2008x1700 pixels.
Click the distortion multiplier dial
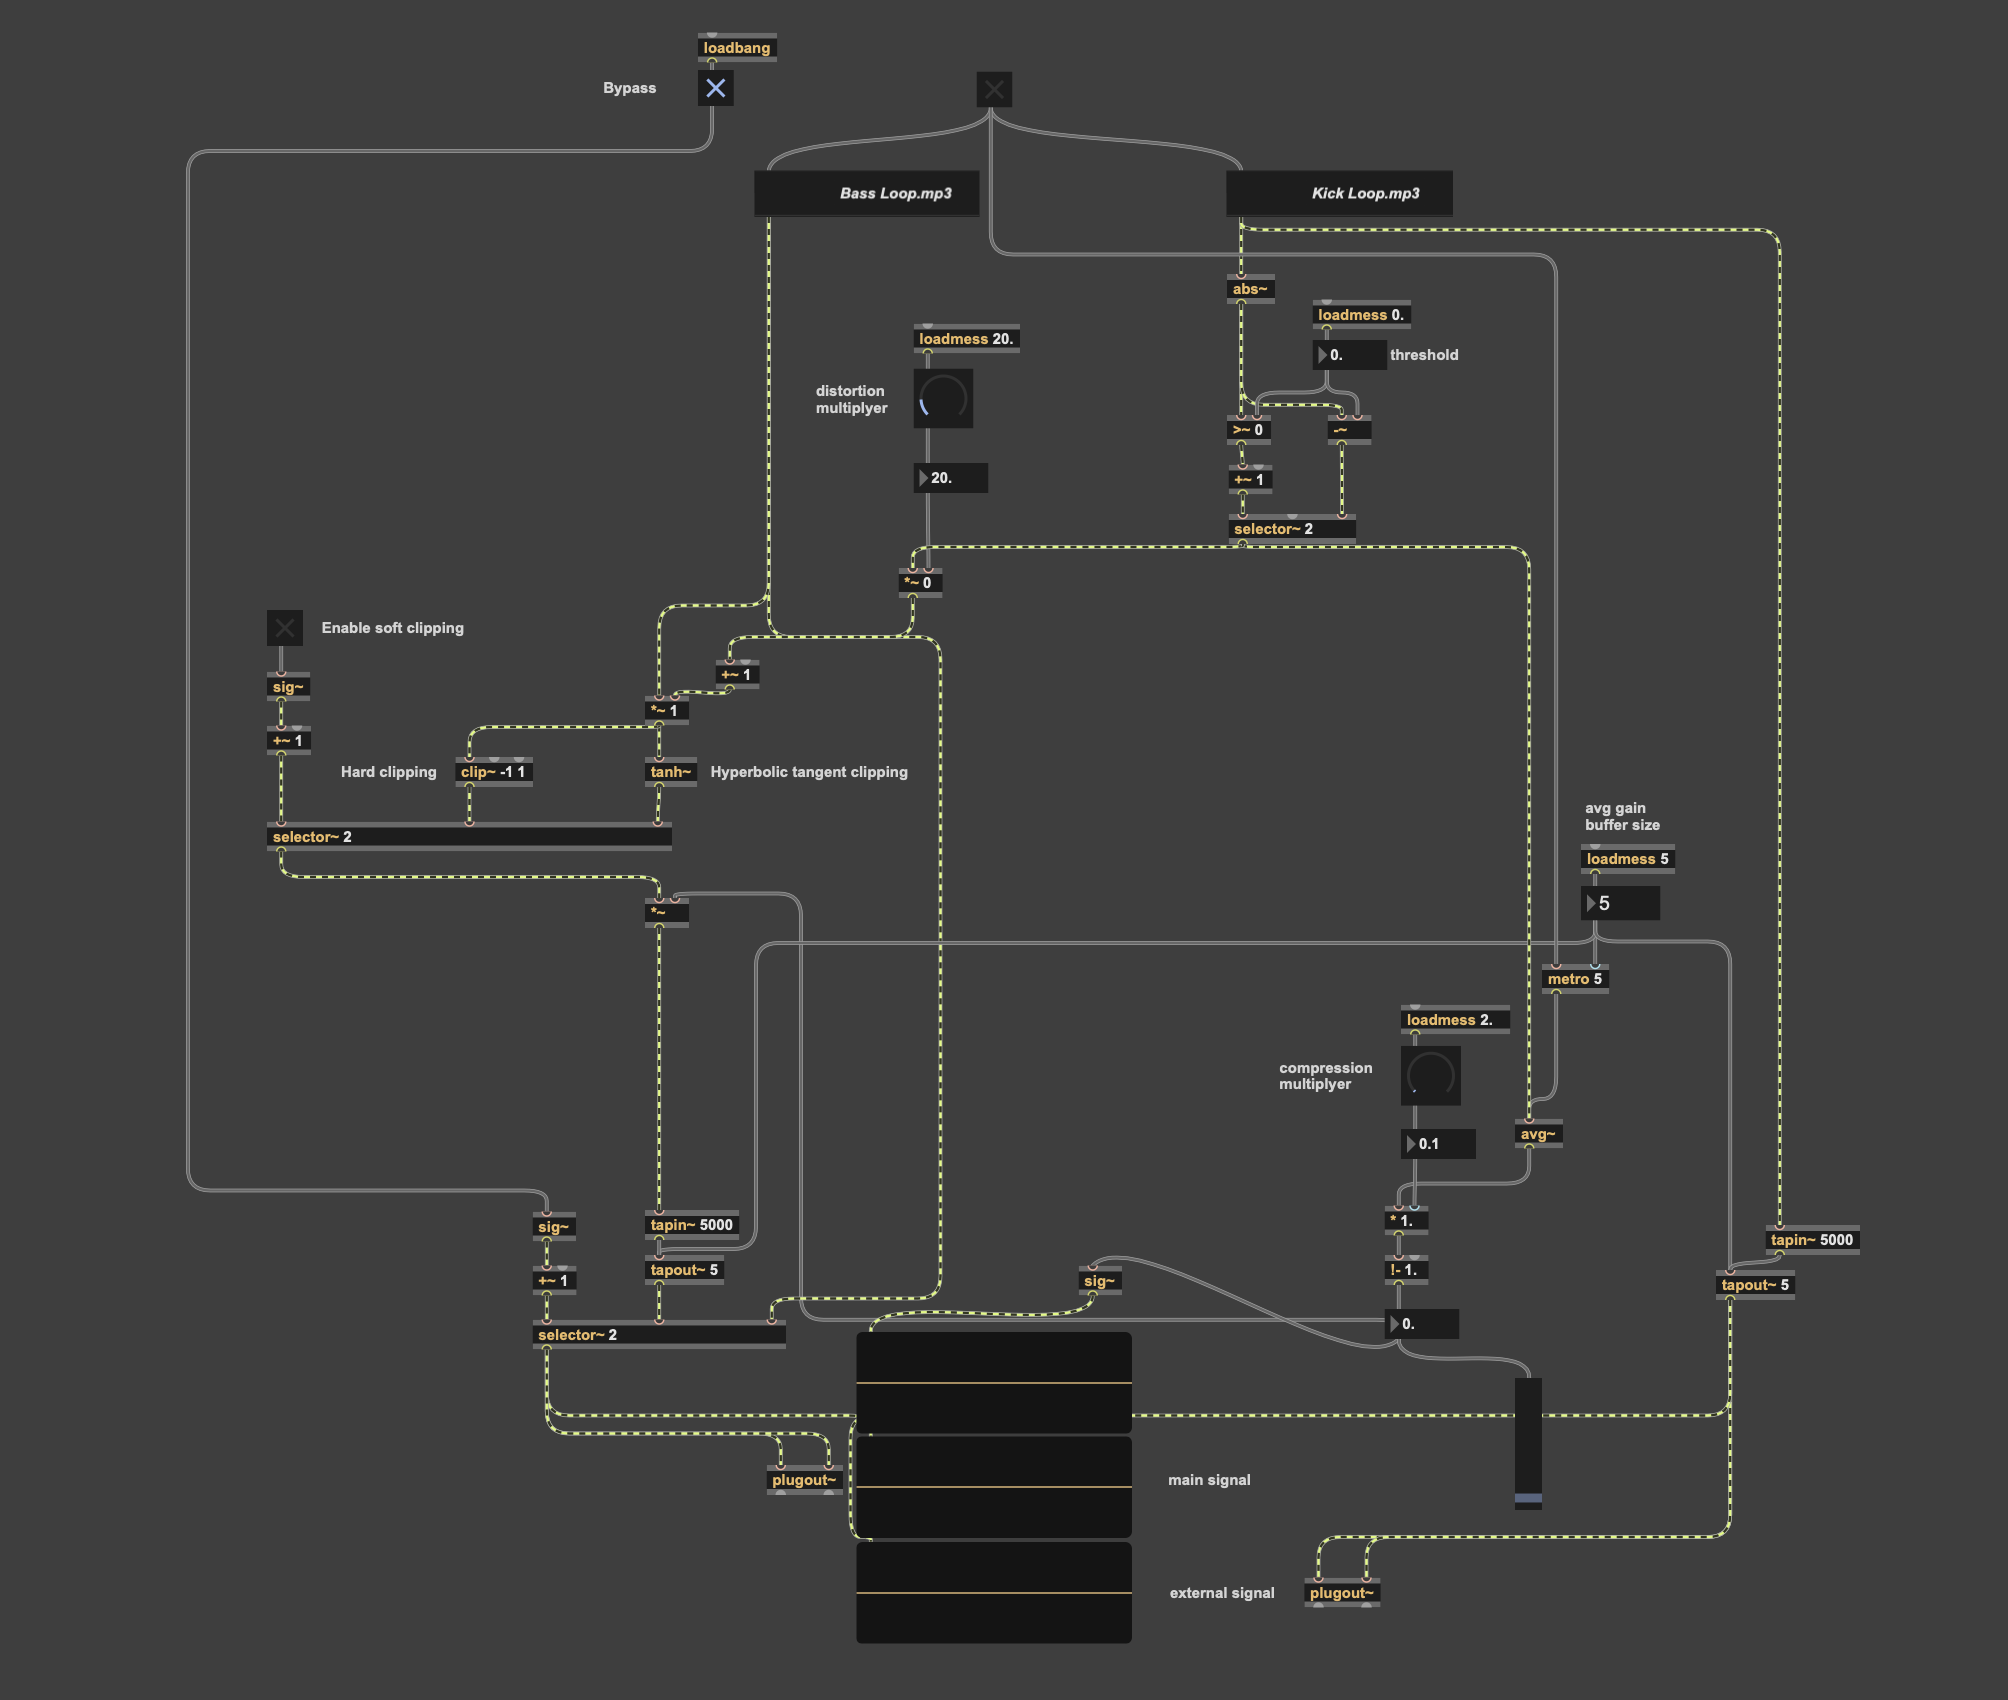tap(942, 399)
